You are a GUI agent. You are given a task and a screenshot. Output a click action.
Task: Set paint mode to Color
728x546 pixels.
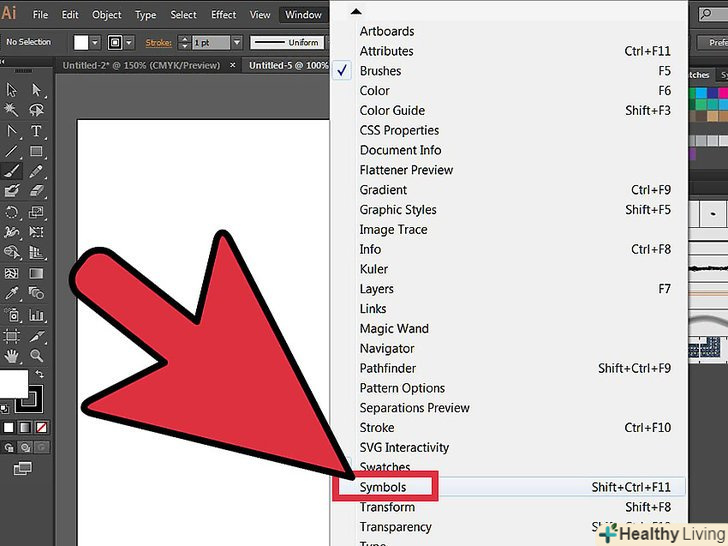tap(8, 427)
